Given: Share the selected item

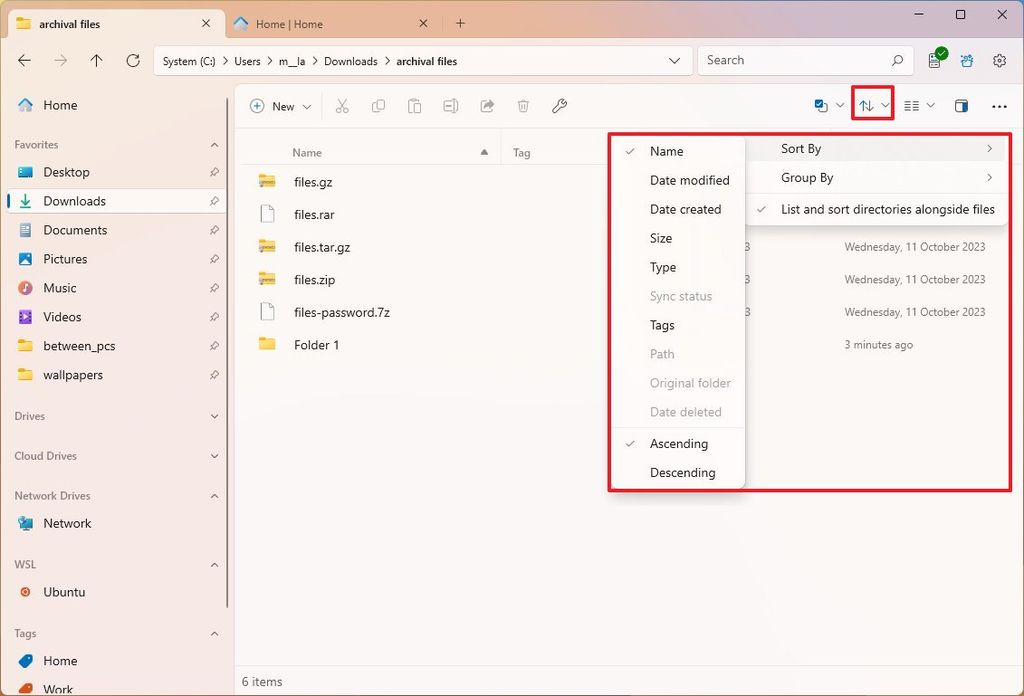Looking at the screenshot, I should [x=487, y=106].
